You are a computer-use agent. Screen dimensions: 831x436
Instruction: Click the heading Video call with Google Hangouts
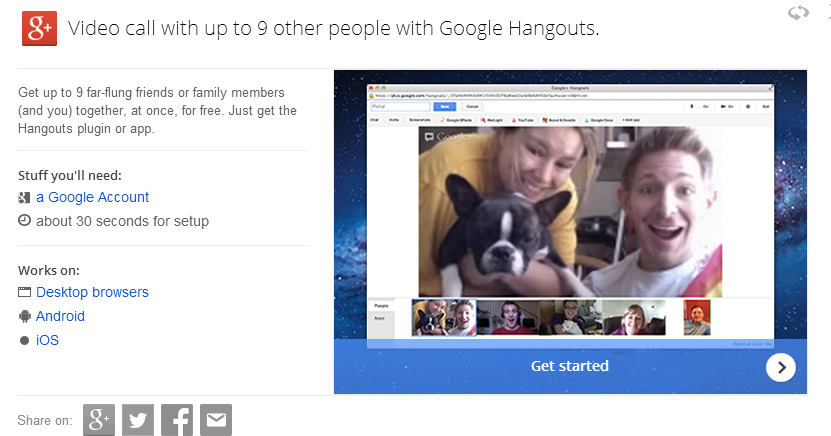333,28
